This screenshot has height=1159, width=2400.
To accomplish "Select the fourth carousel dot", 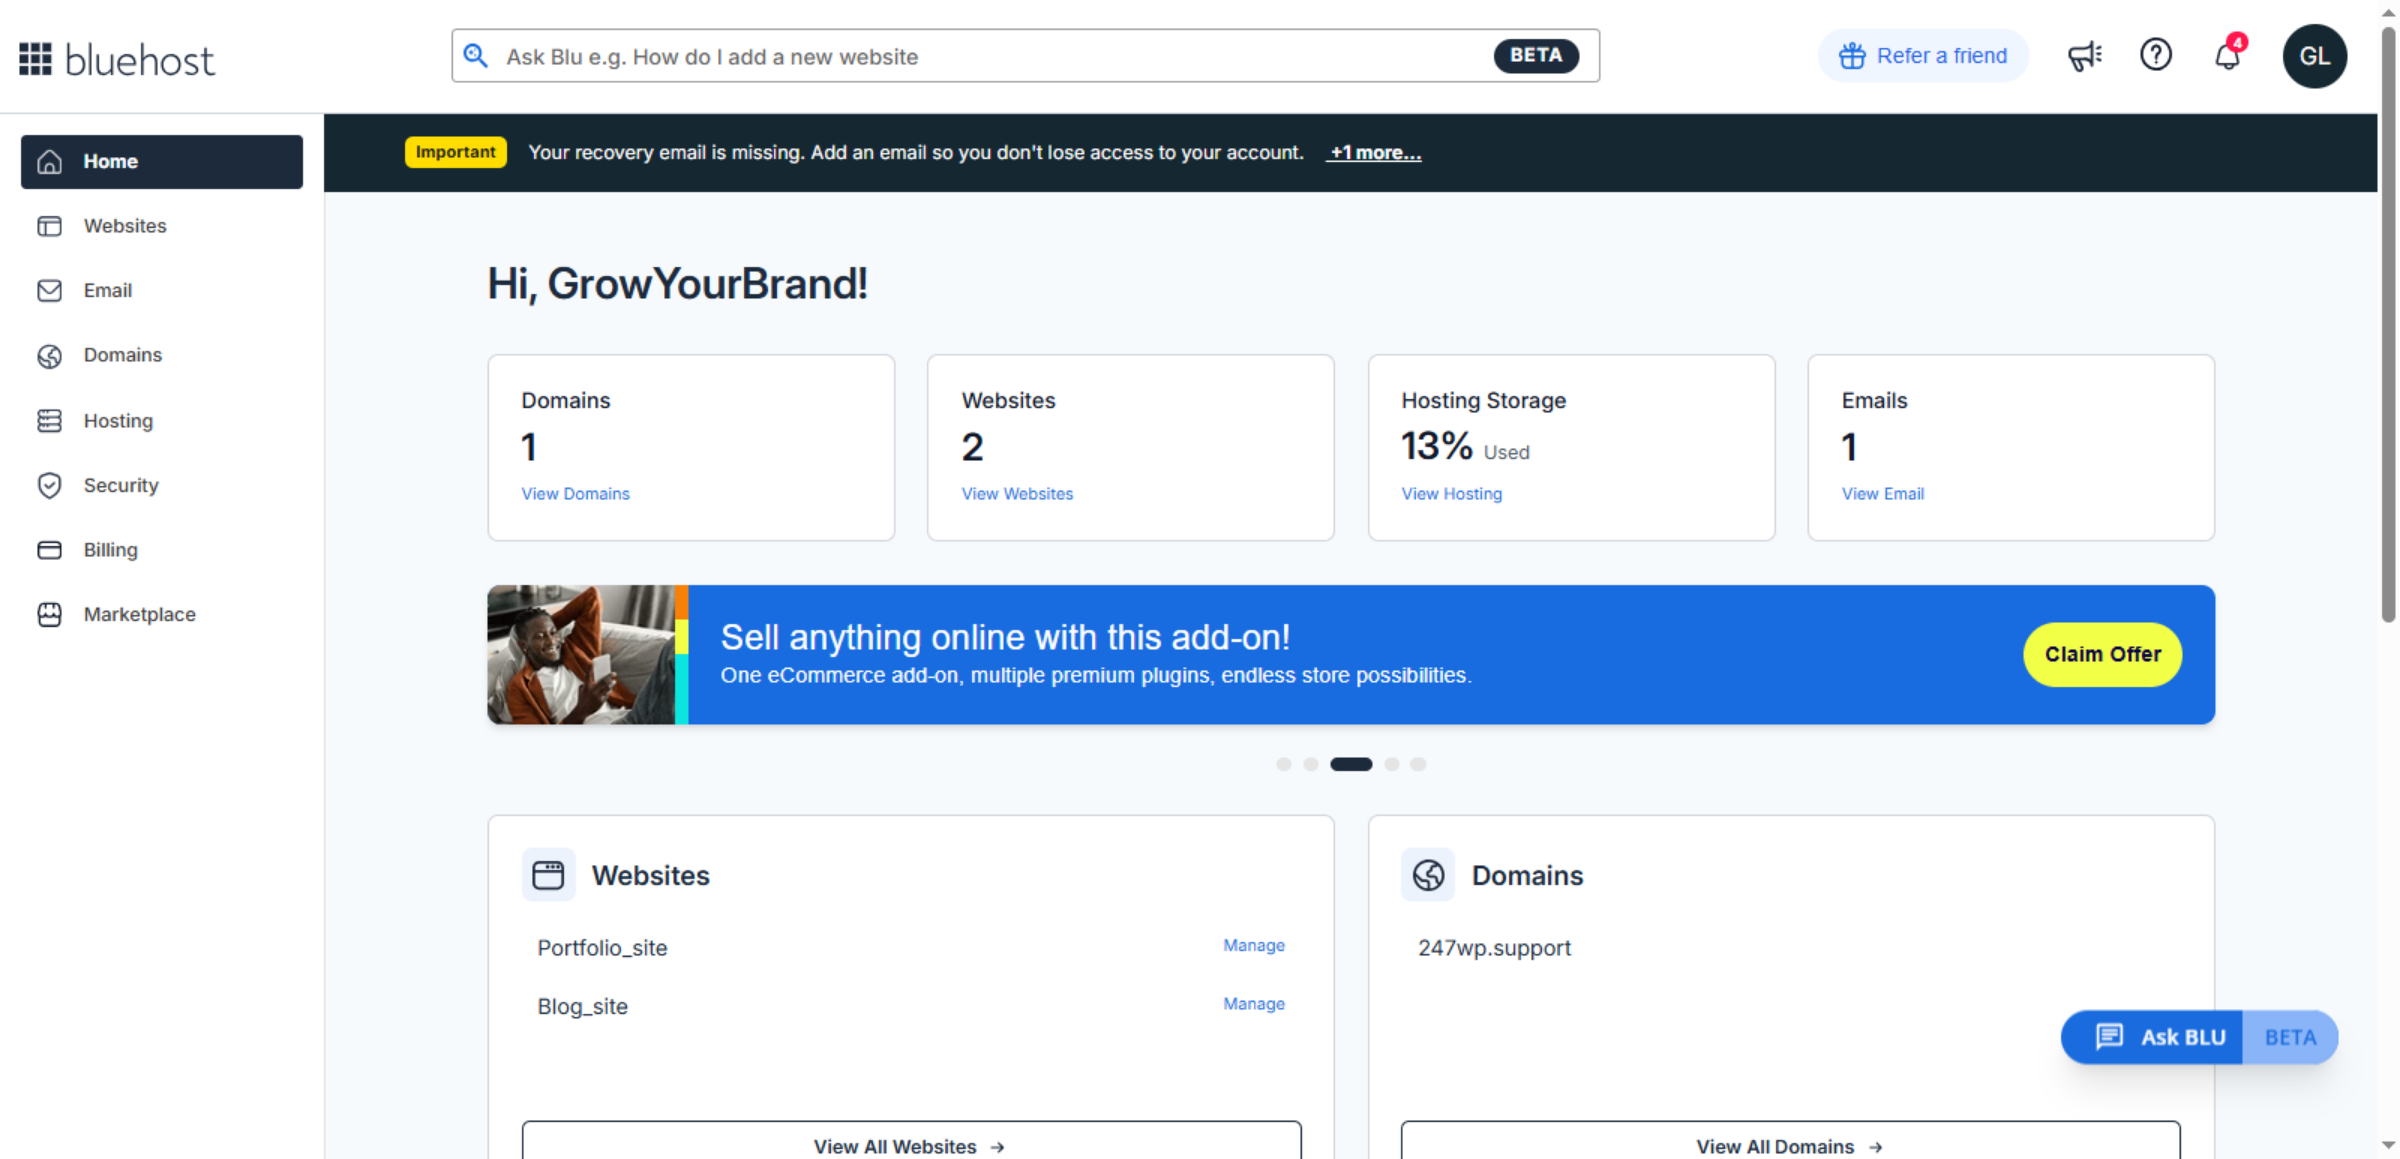I will pyautogui.click(x=1392, y=763).
